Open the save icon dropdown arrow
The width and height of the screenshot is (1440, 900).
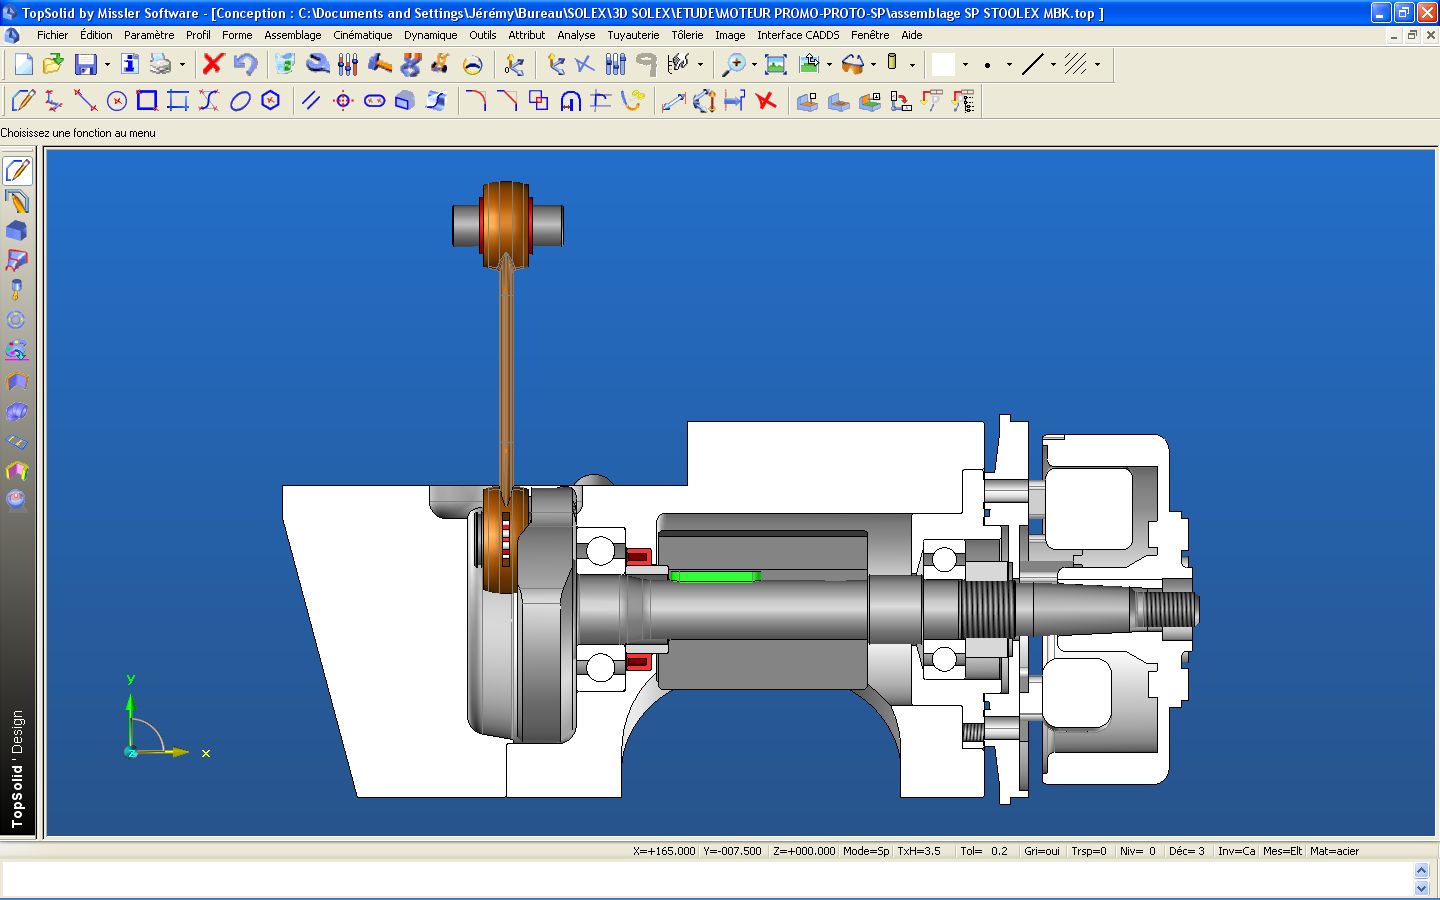point(107,65)
